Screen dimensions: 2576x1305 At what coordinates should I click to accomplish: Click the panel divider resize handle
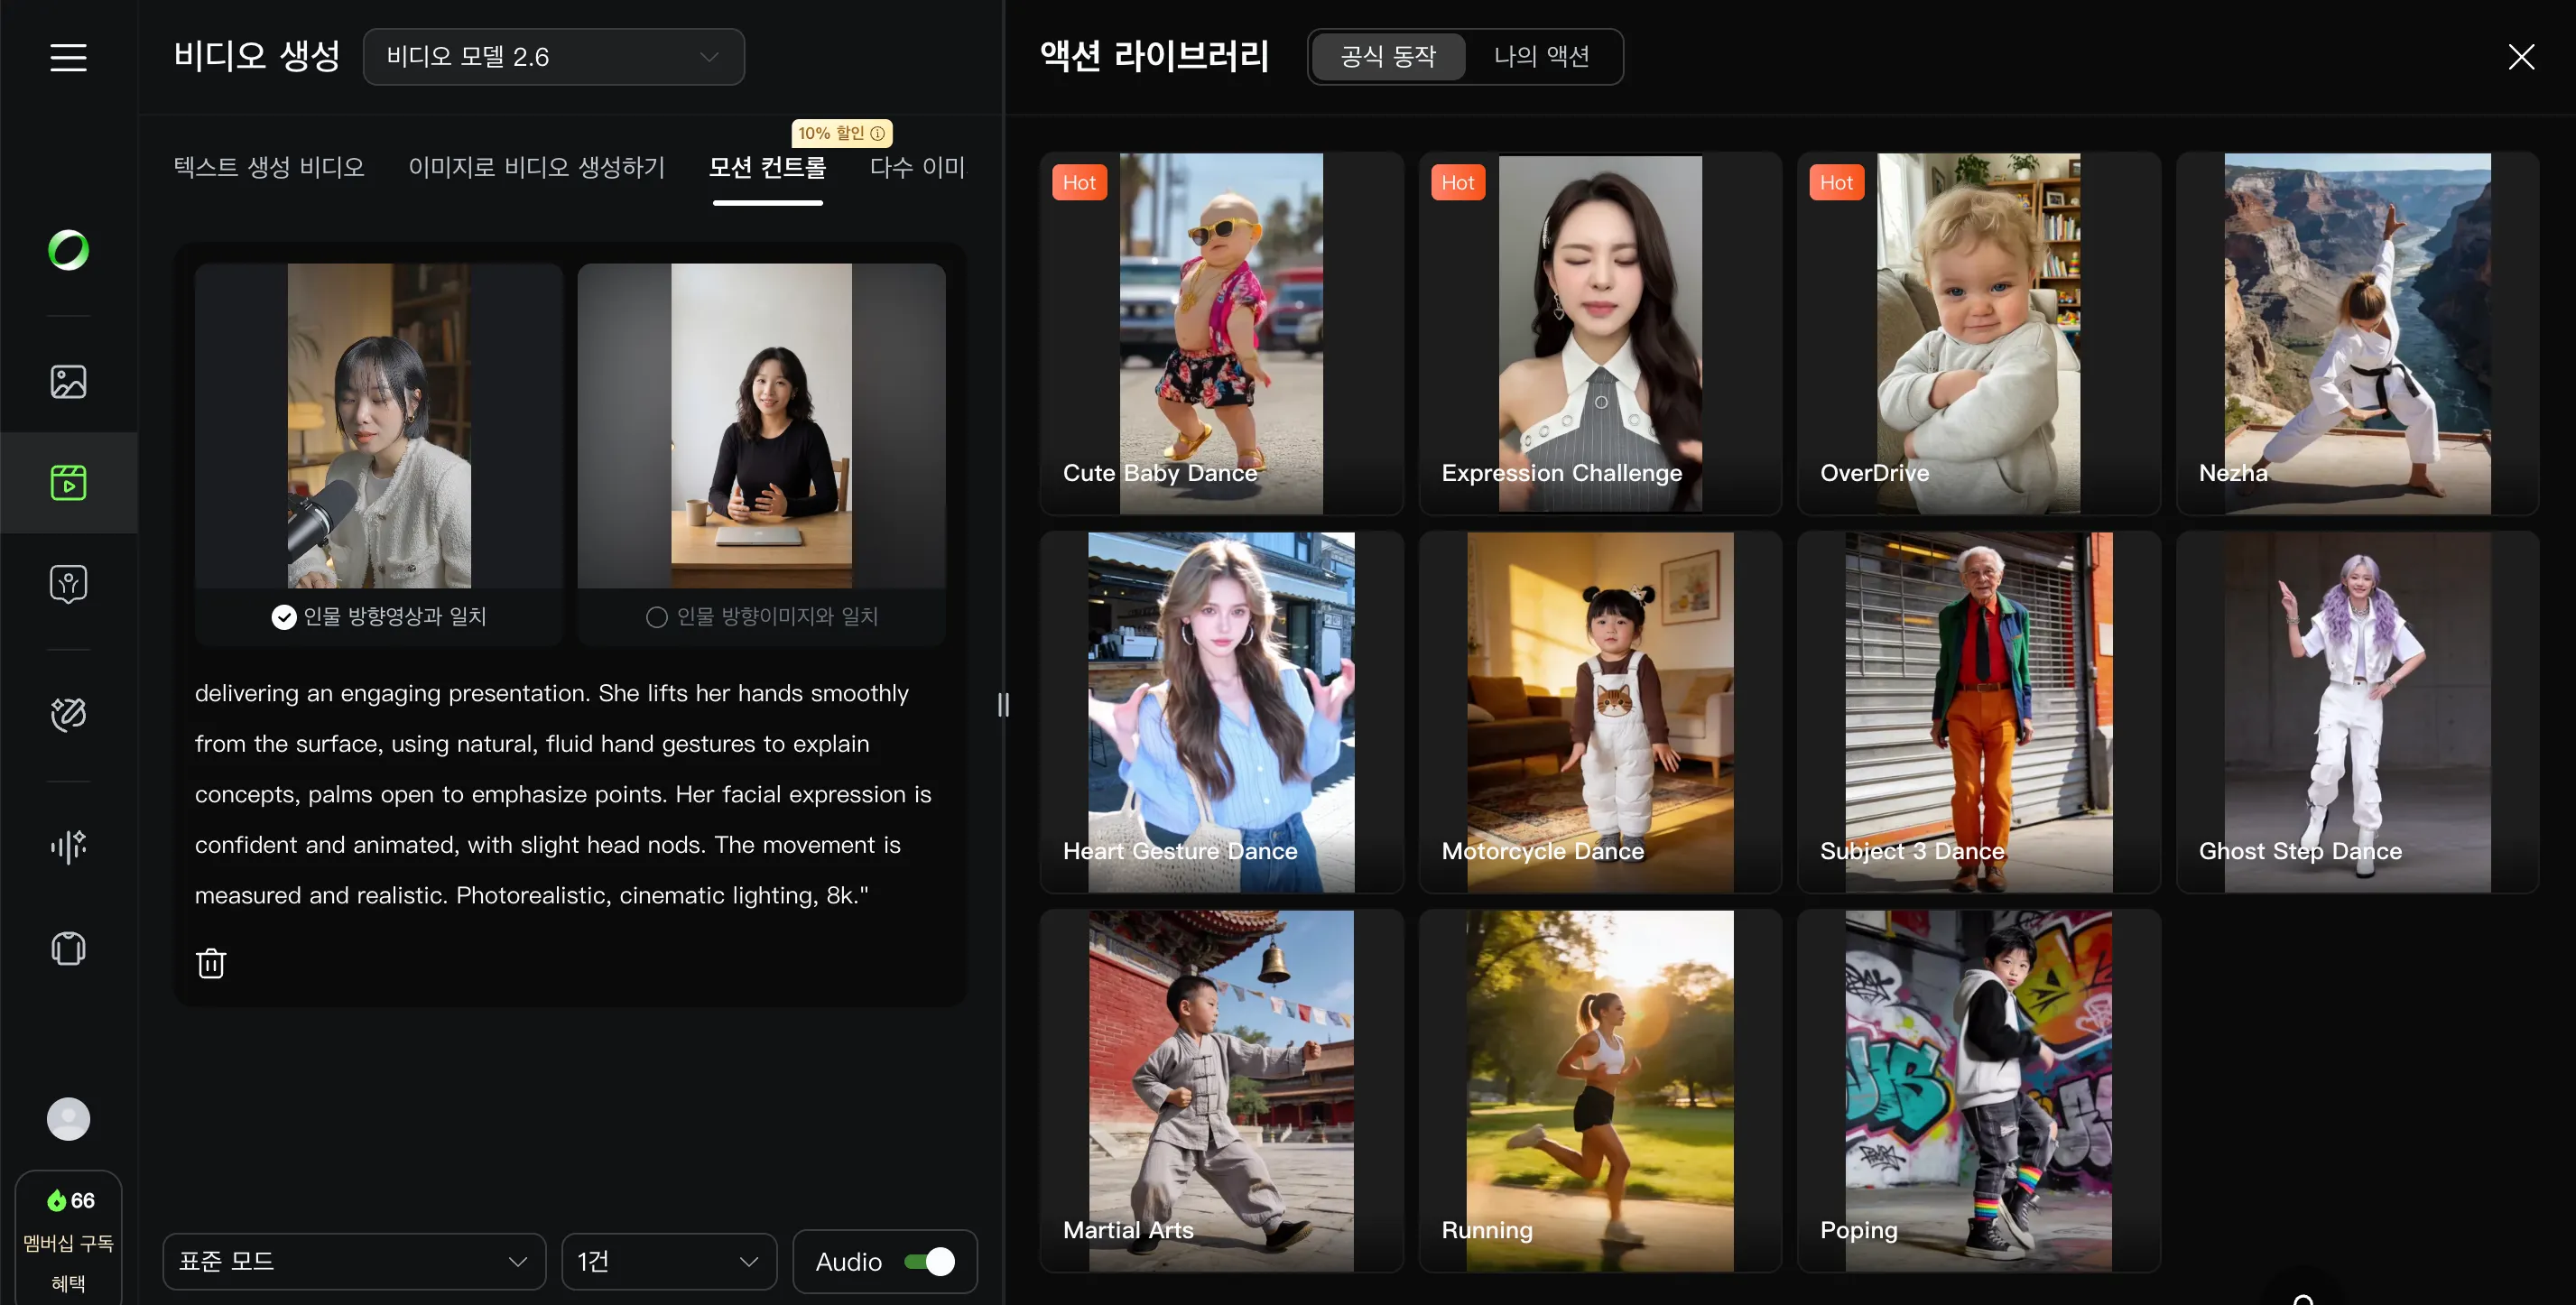[1003, 705]
